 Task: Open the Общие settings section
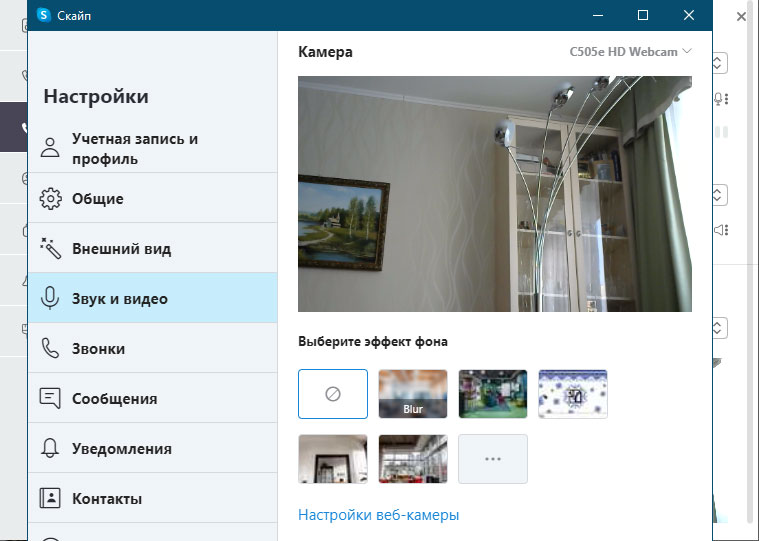coord(152,198)
